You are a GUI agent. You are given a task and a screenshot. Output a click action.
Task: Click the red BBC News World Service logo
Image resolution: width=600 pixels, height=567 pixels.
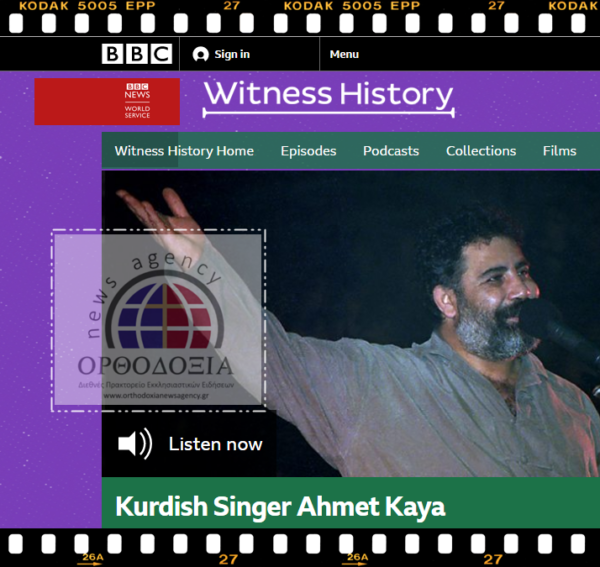pos(107,101)
